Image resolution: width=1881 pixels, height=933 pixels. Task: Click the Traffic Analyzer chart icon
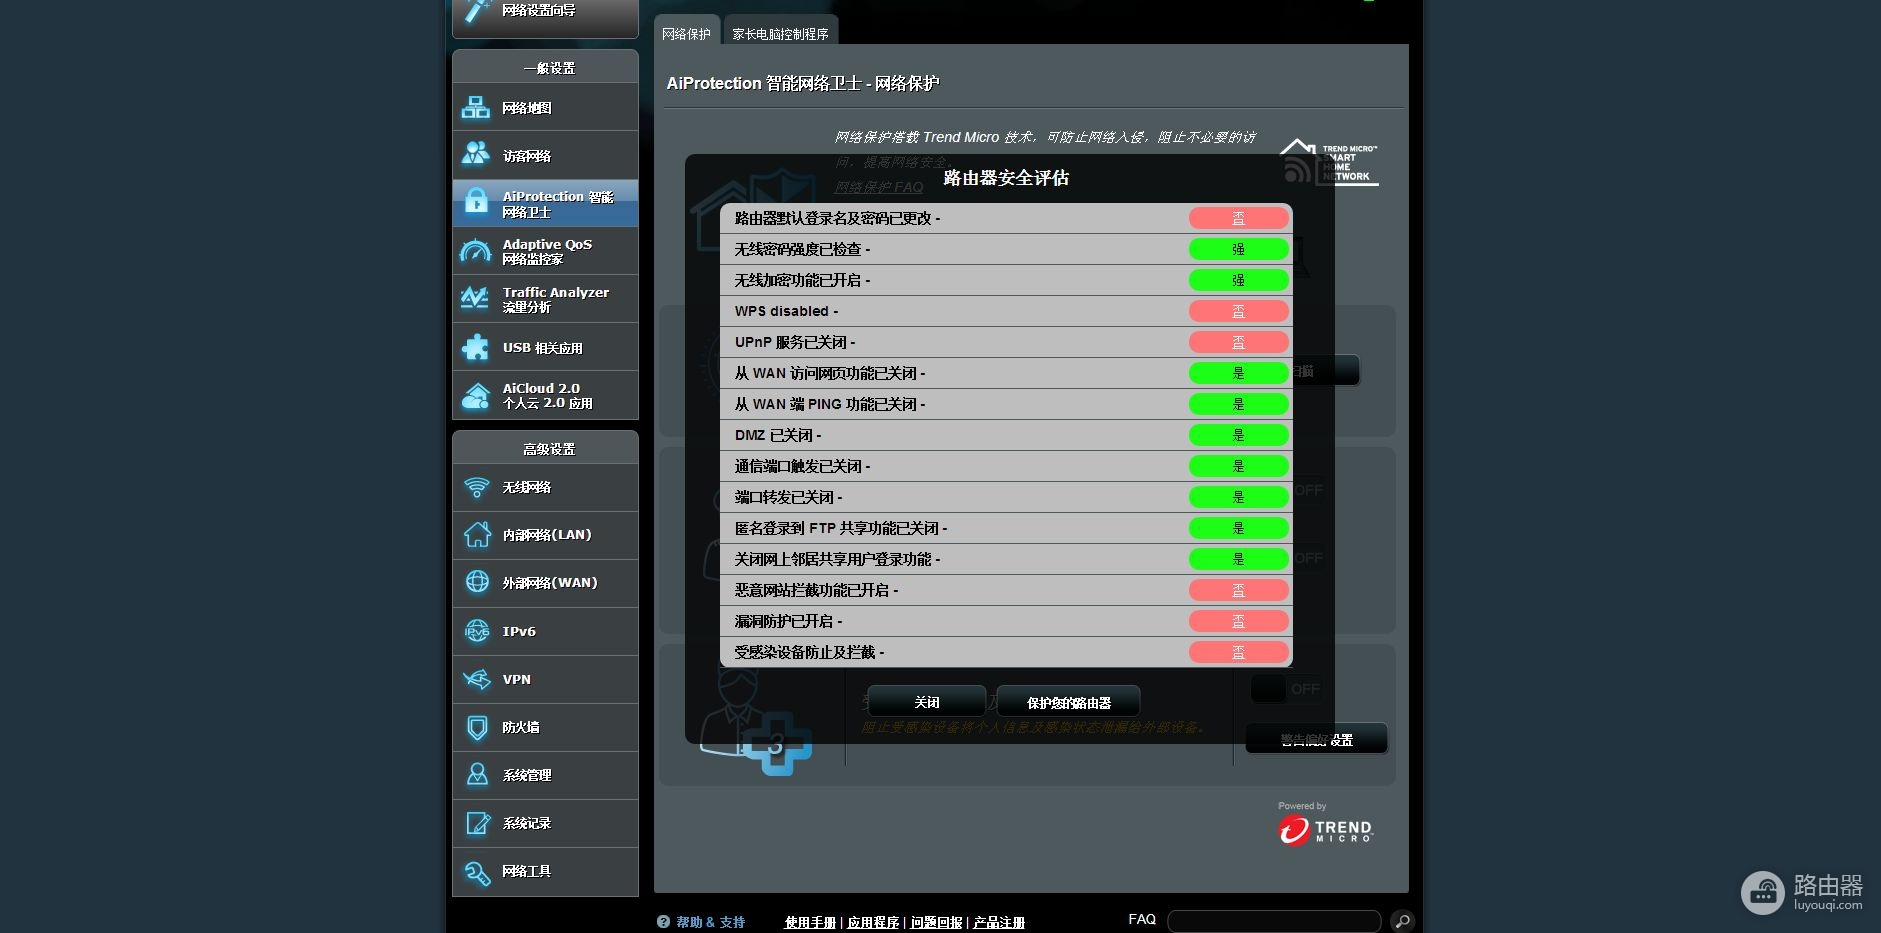pos(476,299)
